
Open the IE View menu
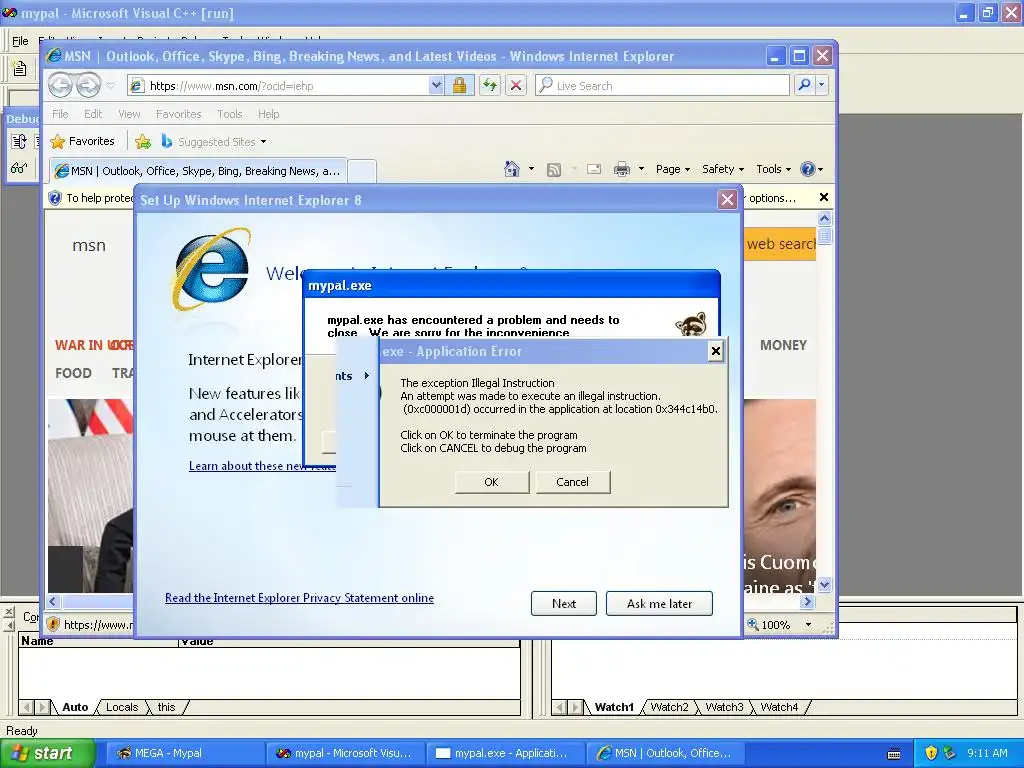[x=129, y=114]
